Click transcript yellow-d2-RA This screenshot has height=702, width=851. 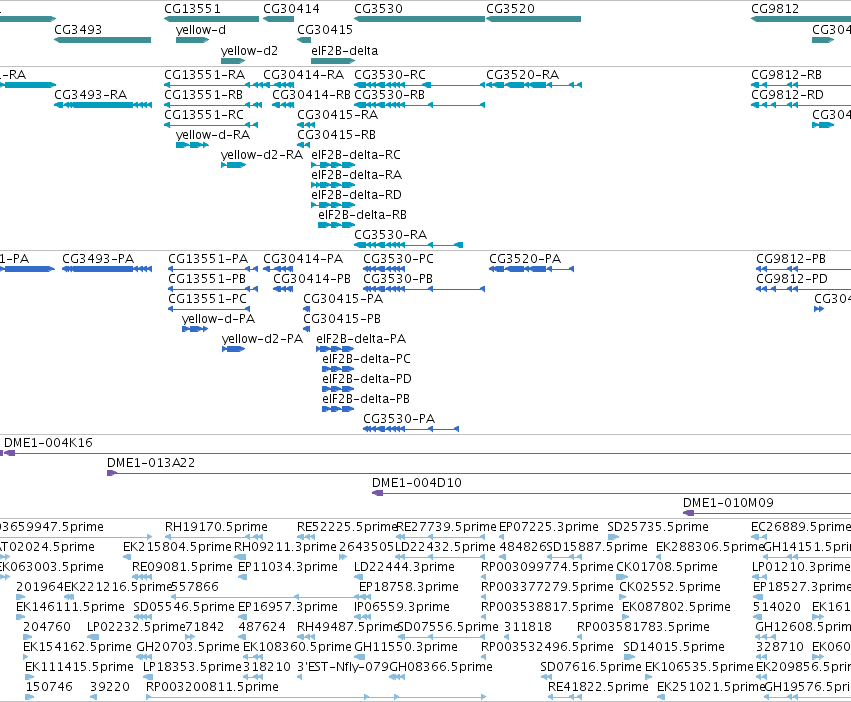262,155
